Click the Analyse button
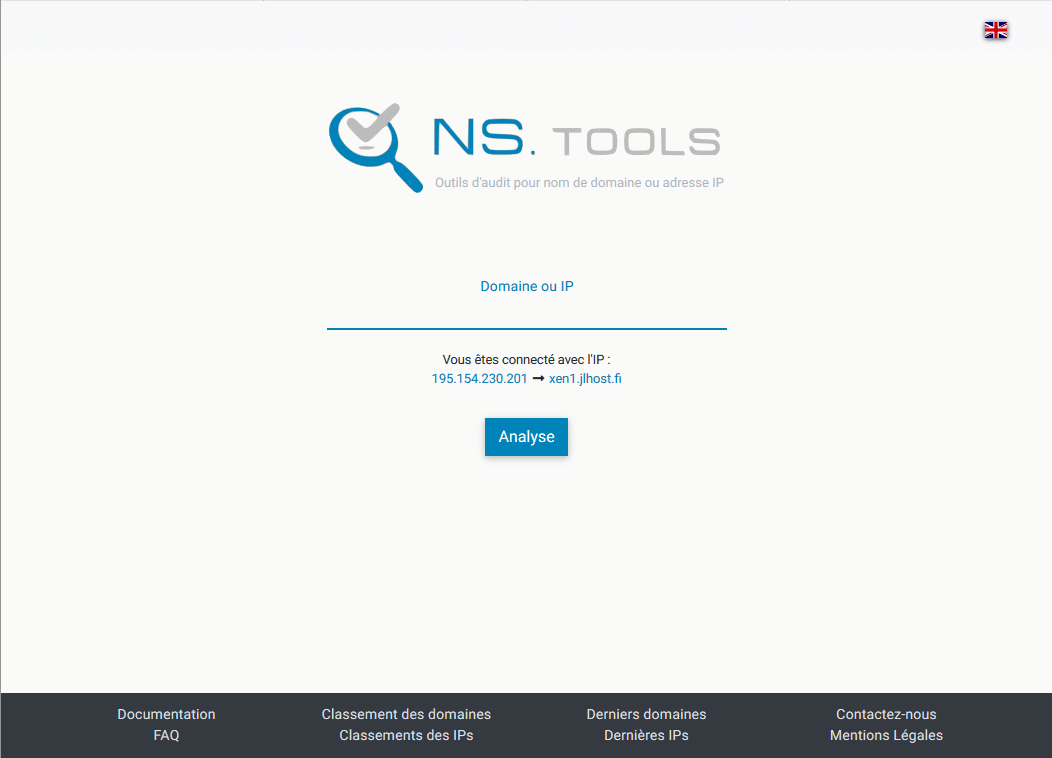 click(527, 437)
